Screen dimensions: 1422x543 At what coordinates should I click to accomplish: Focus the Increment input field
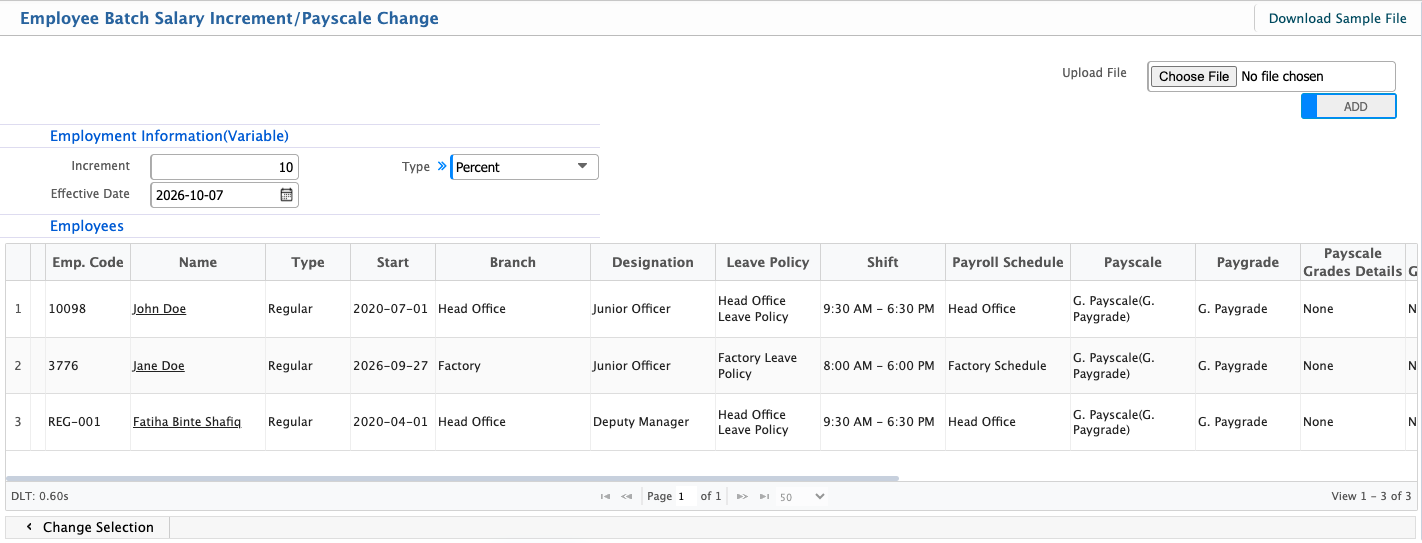[224, 167]
